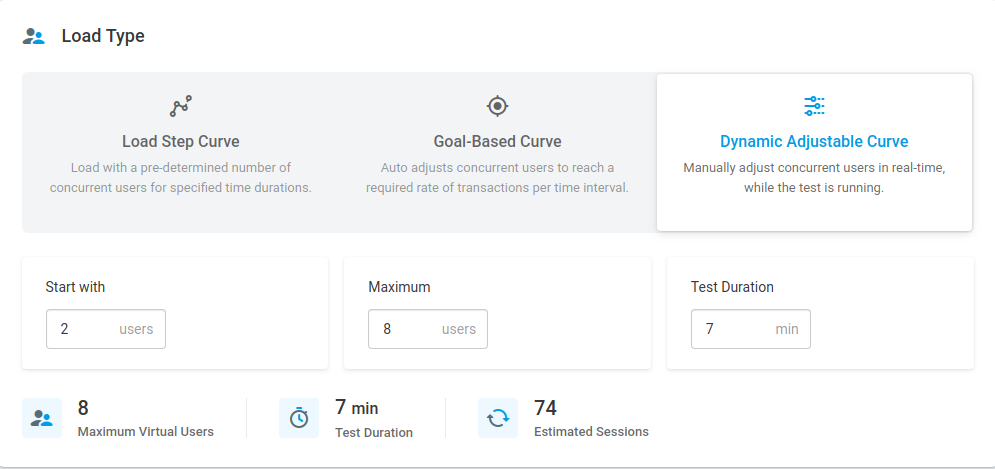This screenshot has height=469, width=995.
Task: Click the Goal-Based Curve description text
Action: point(497,178)
